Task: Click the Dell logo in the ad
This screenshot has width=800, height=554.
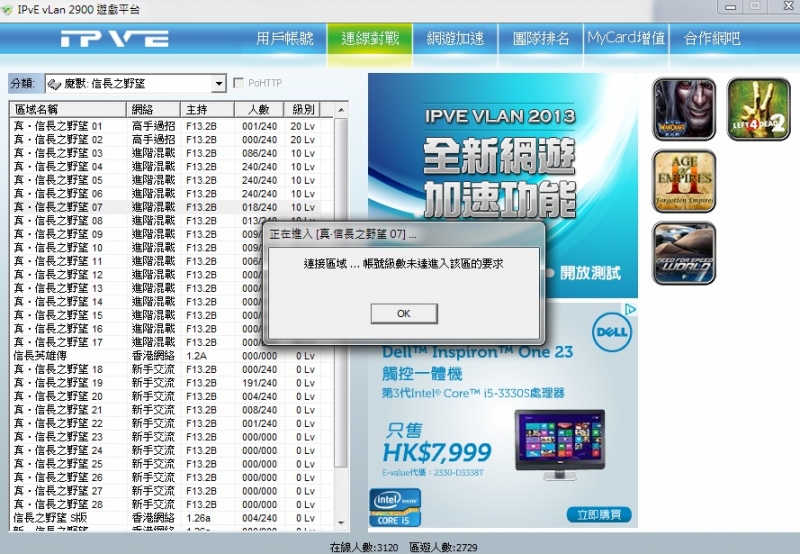Action: click(612, 333)
